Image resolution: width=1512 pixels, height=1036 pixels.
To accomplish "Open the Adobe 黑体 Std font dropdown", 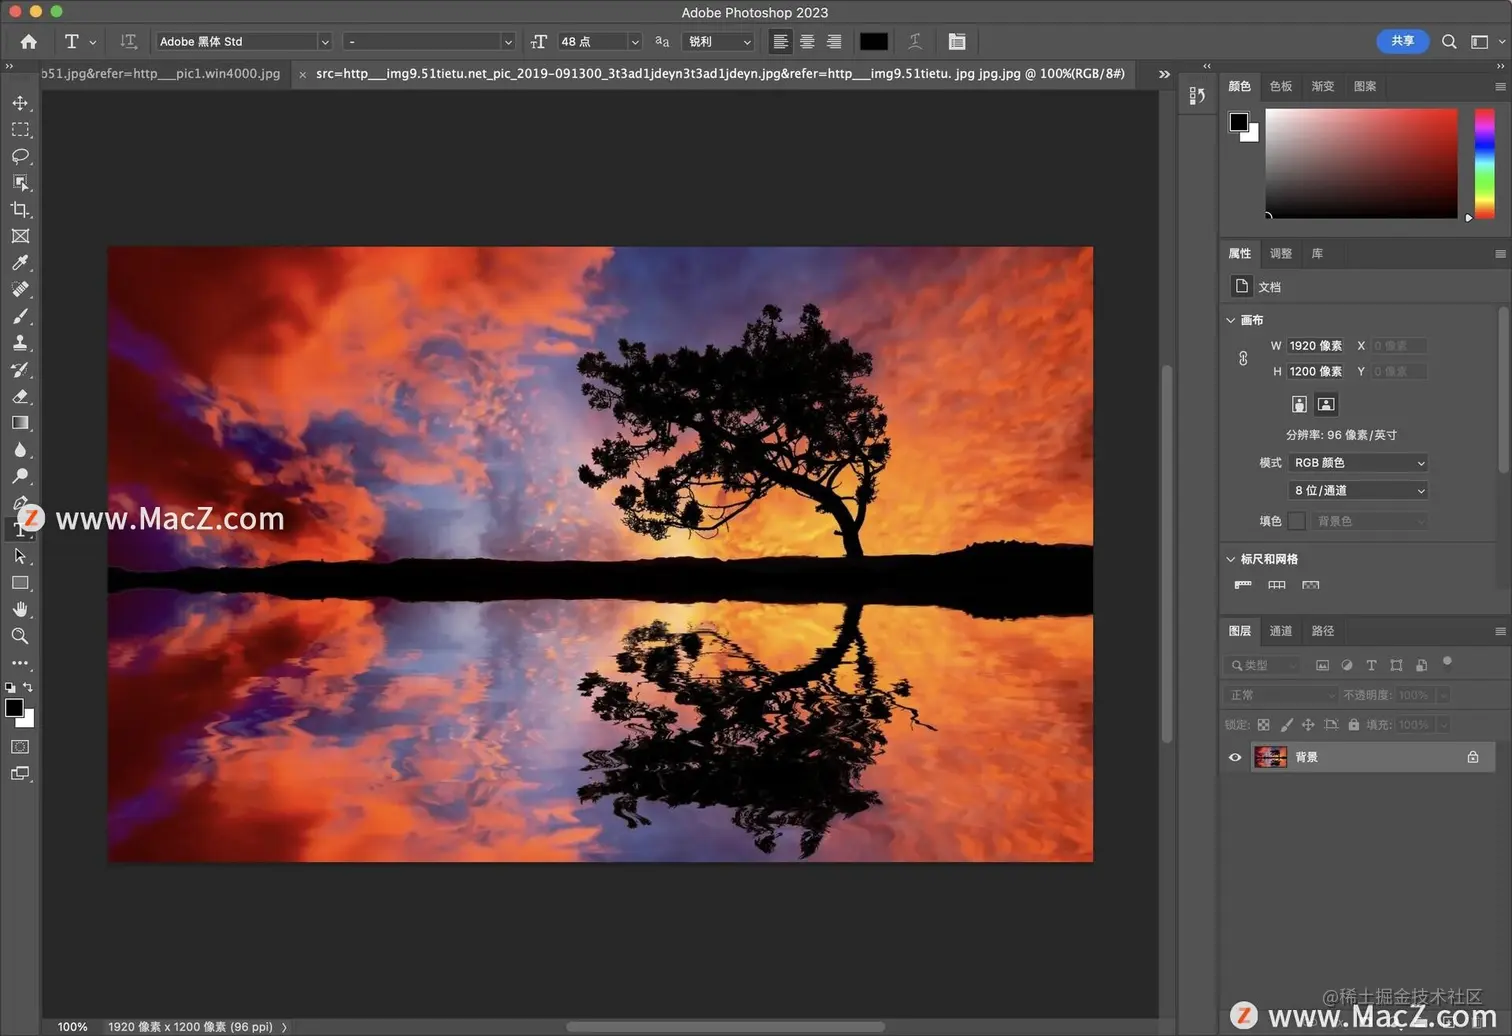I will [244, 41].
